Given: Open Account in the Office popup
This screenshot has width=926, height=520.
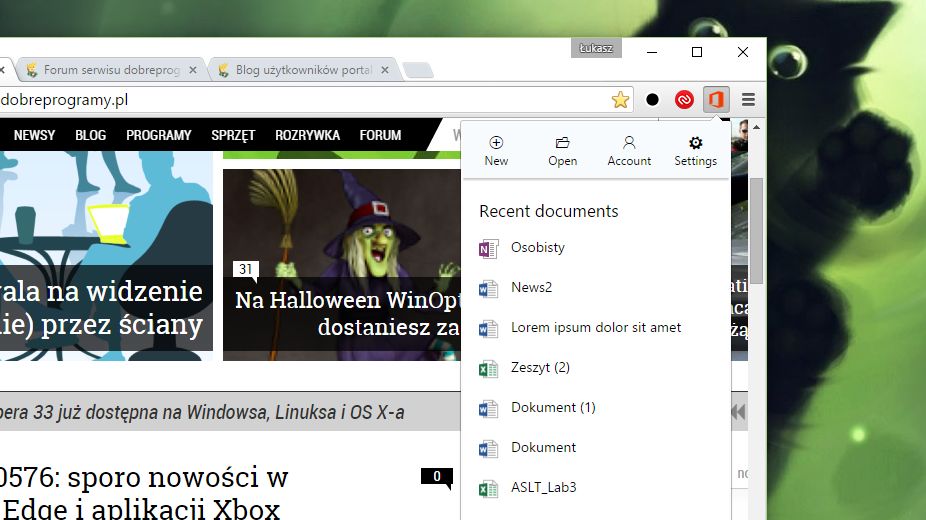Looking at the screenshot, I should tap(629, 151).
